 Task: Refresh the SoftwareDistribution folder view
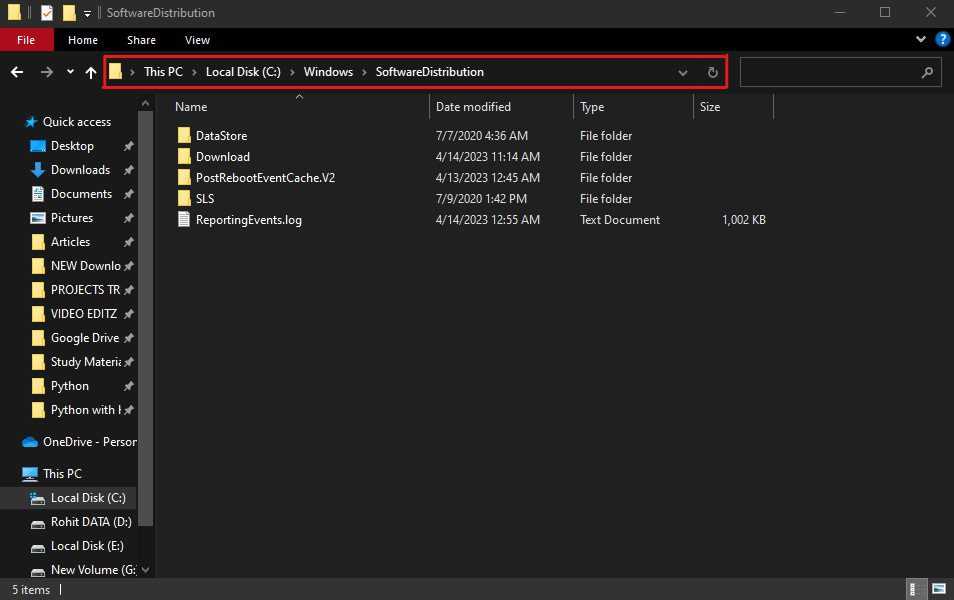click(712, 72)
